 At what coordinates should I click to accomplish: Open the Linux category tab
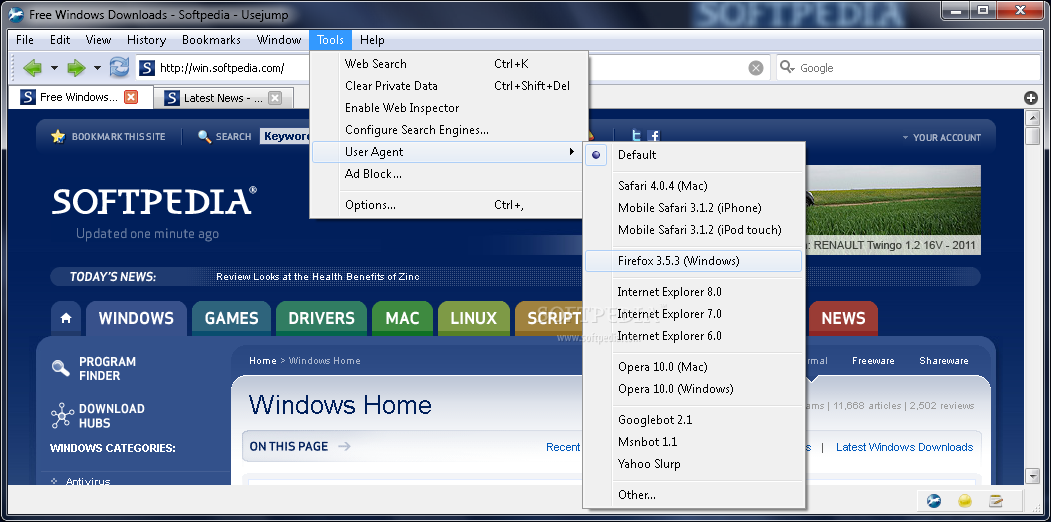[x=473, y=318]
